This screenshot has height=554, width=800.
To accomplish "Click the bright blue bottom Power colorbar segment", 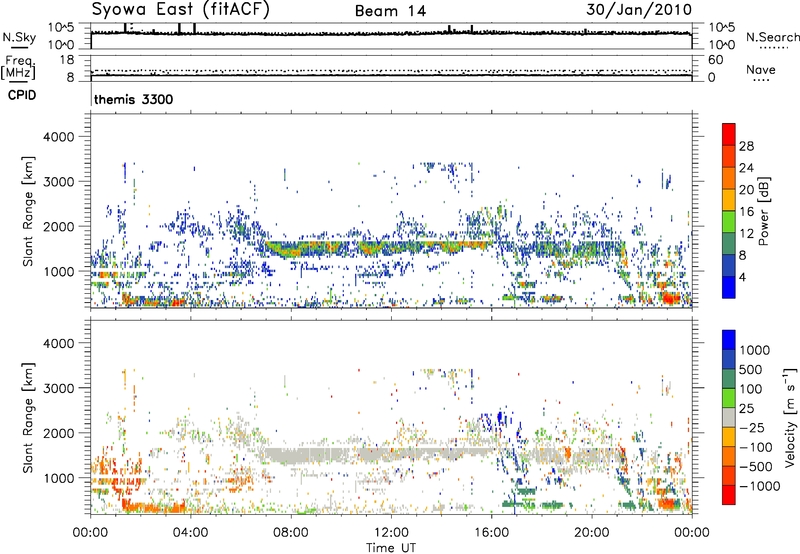I will pos(729,287).
